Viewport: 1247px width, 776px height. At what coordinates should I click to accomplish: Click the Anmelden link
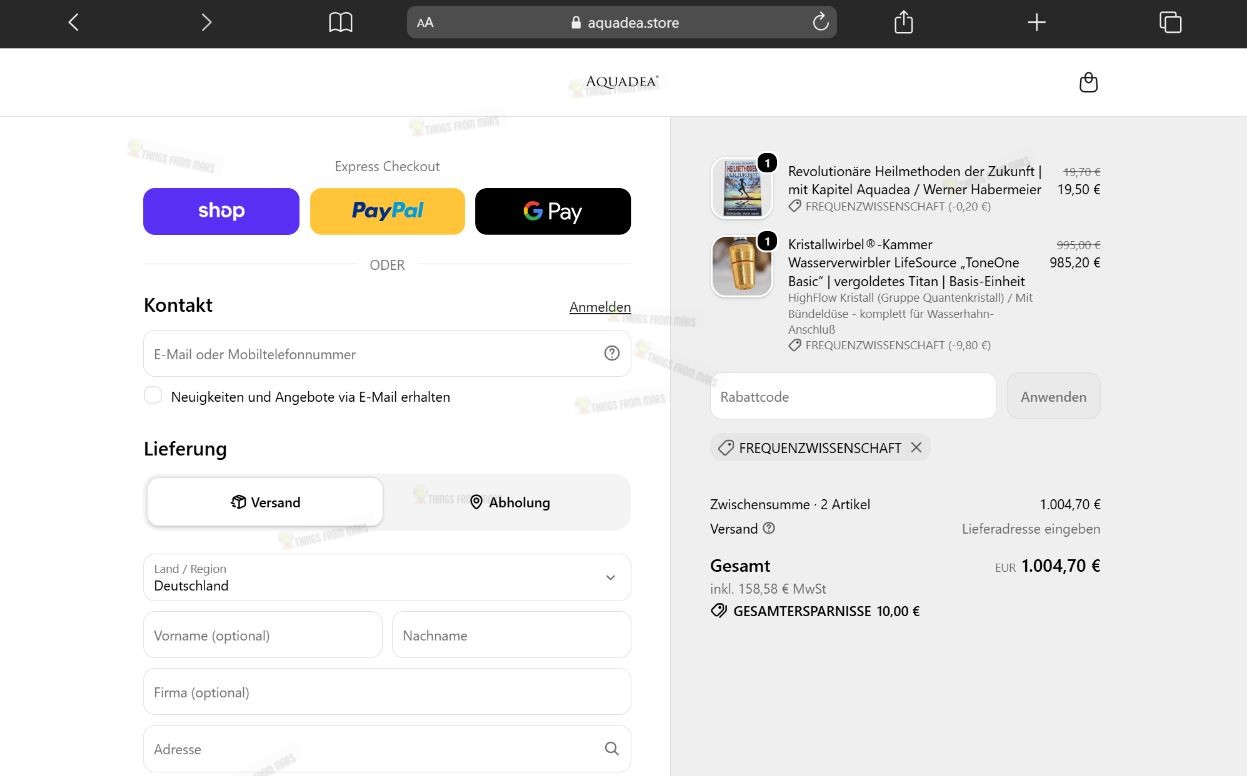coord(600,307)
